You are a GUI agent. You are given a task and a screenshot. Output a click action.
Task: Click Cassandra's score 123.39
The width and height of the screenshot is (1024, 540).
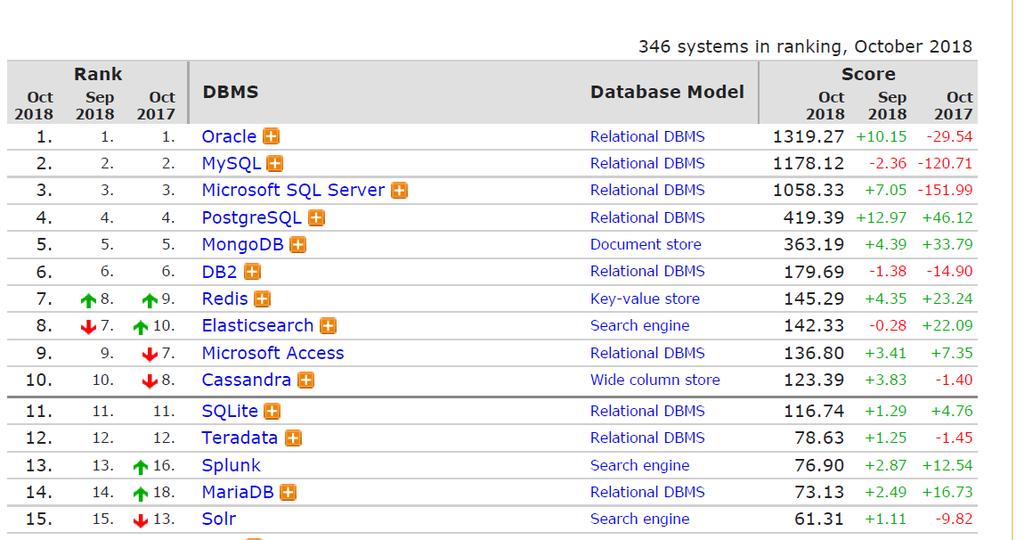click(x=814, y=379)
